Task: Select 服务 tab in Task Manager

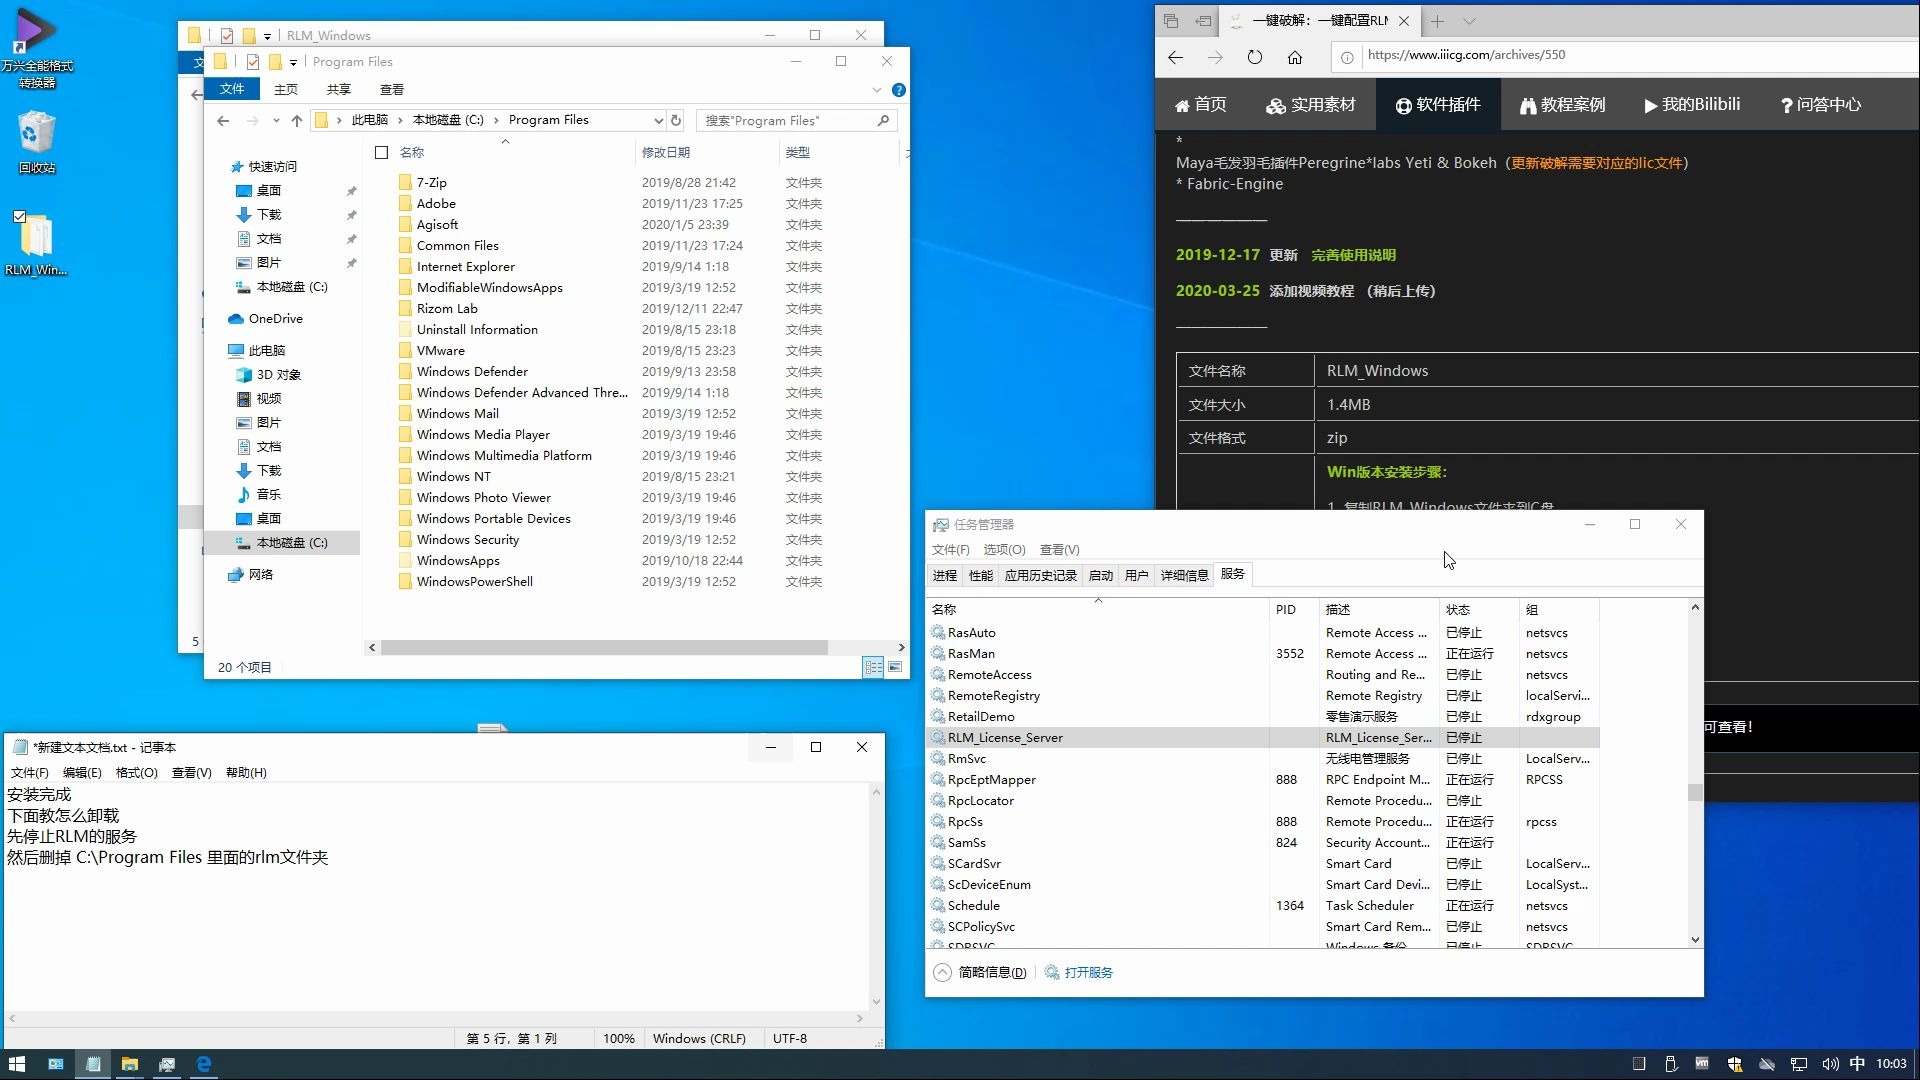Action: point(1232,575)
